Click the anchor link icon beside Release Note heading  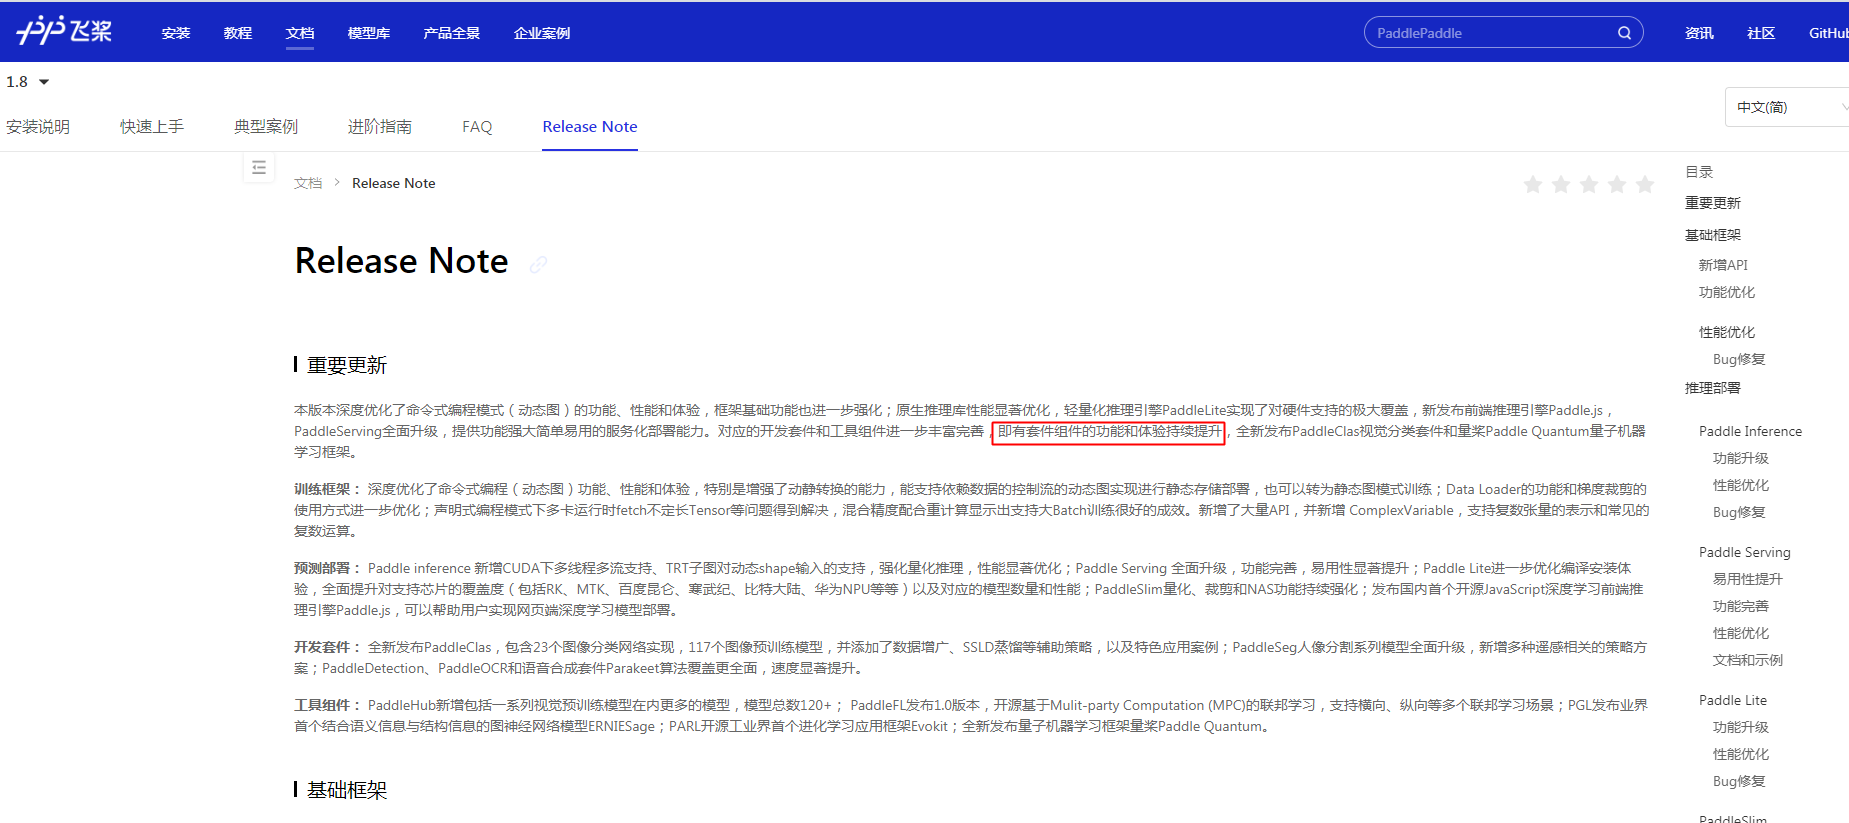[538, 264]
